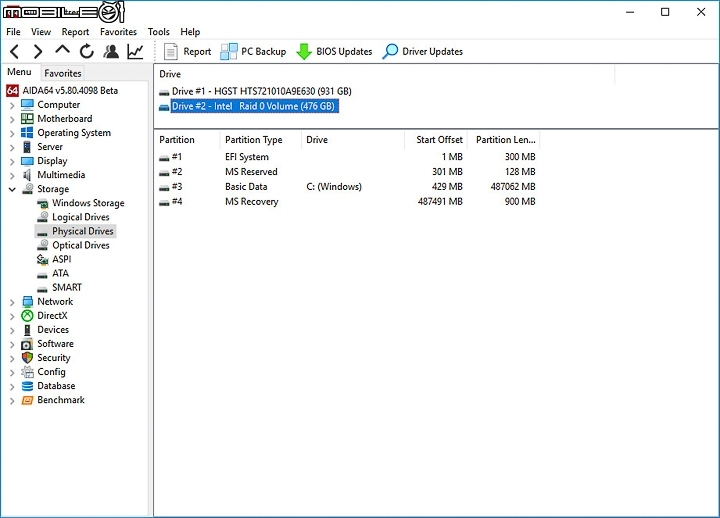Sort by Start Offset column header
The height and width of the screenshot is (518, 720).
pyautogui.click(x=436, y=140)
